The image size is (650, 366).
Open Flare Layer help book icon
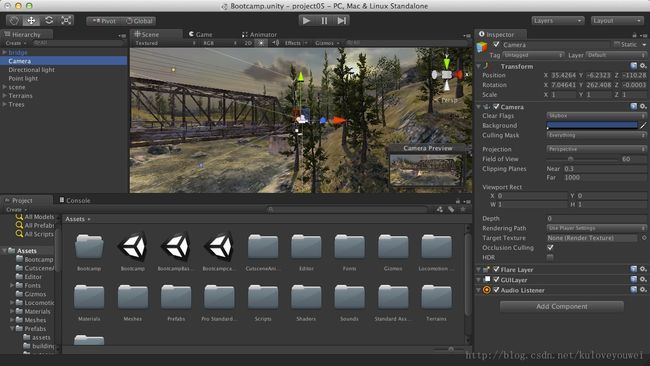pyautogui.click(x=633, y=269)
